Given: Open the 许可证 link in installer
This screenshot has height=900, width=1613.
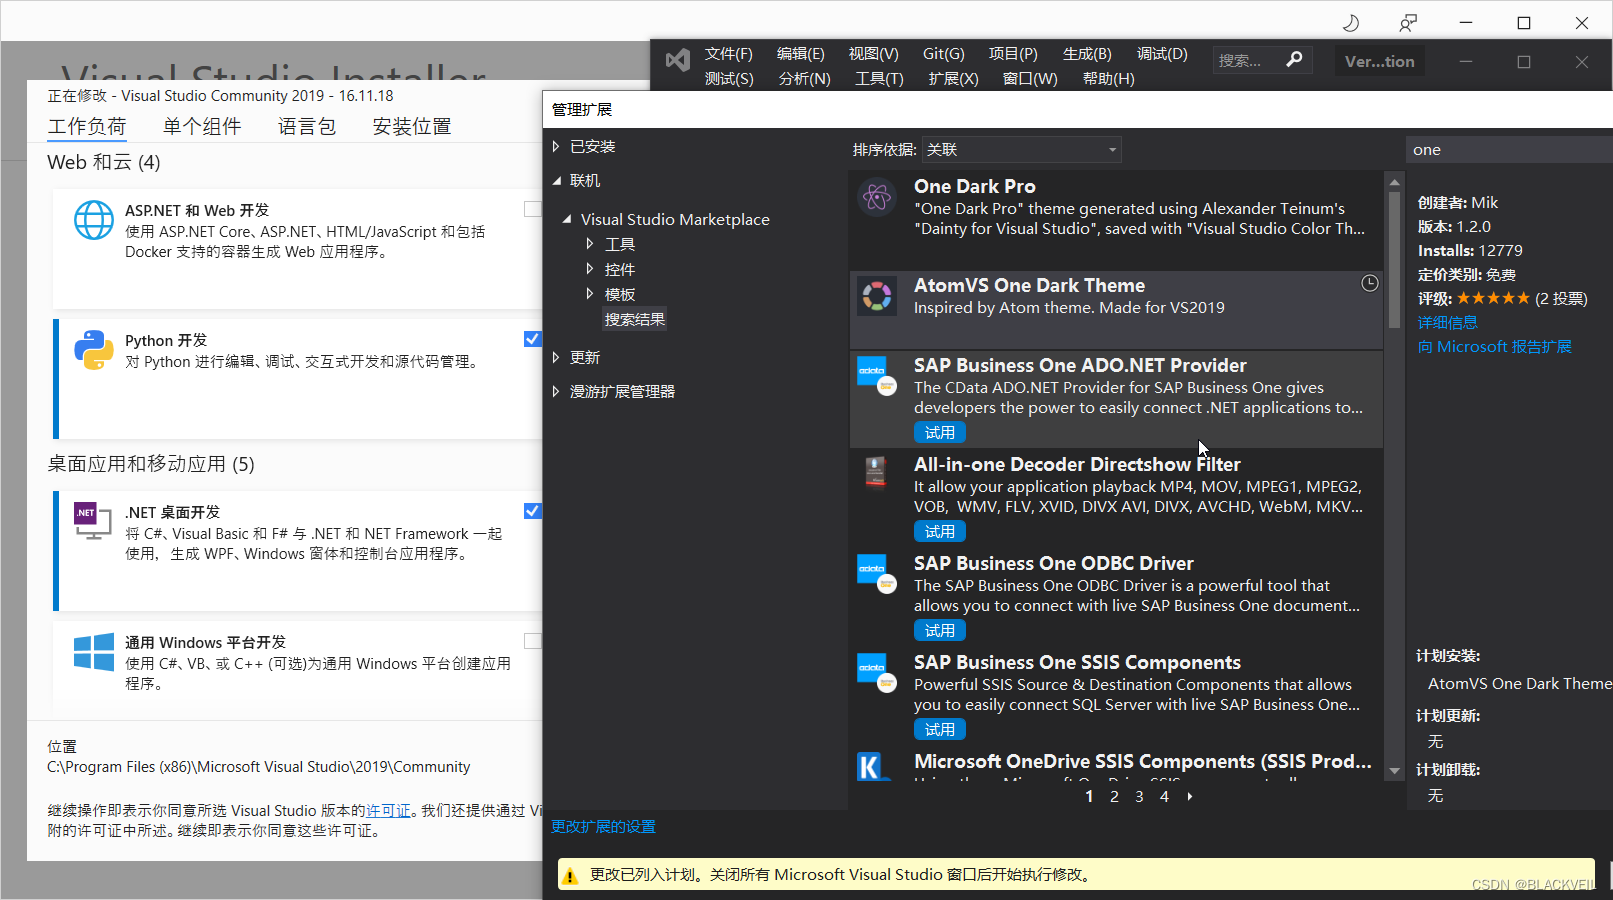Looking at the screenshot, I should [388, 811].
